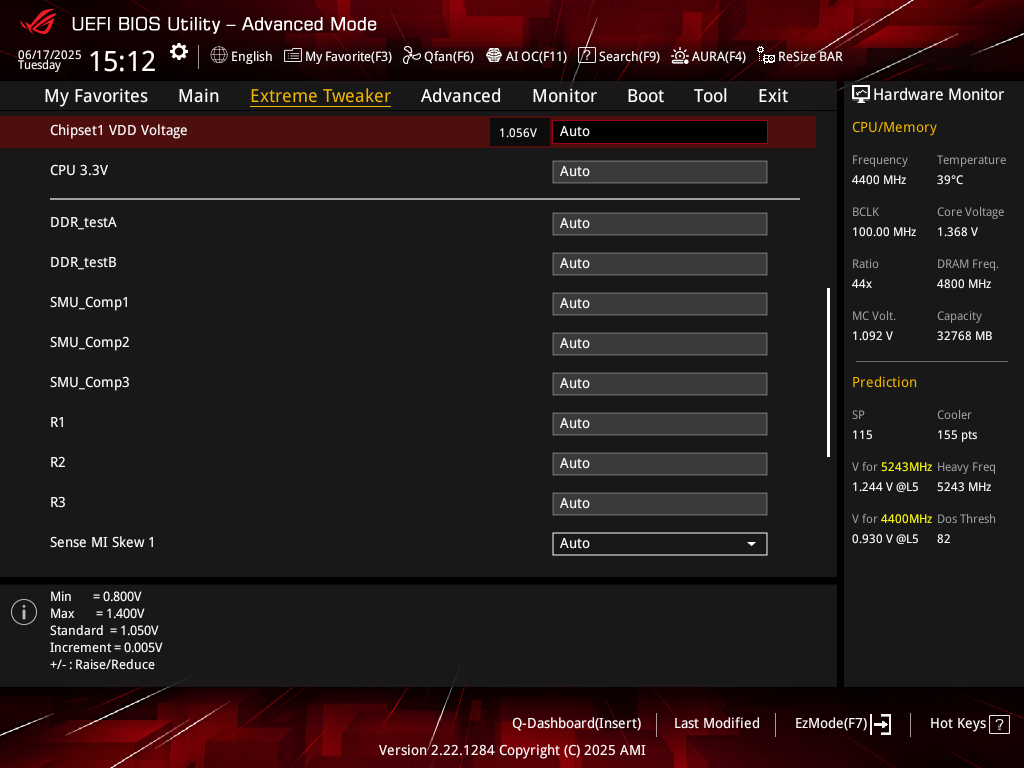Select the R1 Auto field
Viewport: 1024px width, 768px height.
[x=660, y=424]
